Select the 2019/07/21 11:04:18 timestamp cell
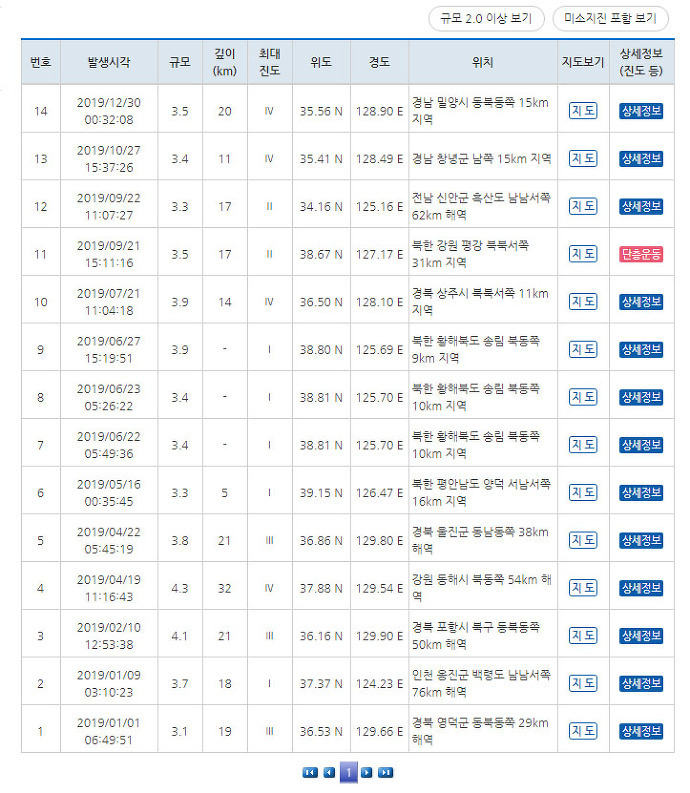This screenshot has width=690, height=793. click(x=109, y=302)
